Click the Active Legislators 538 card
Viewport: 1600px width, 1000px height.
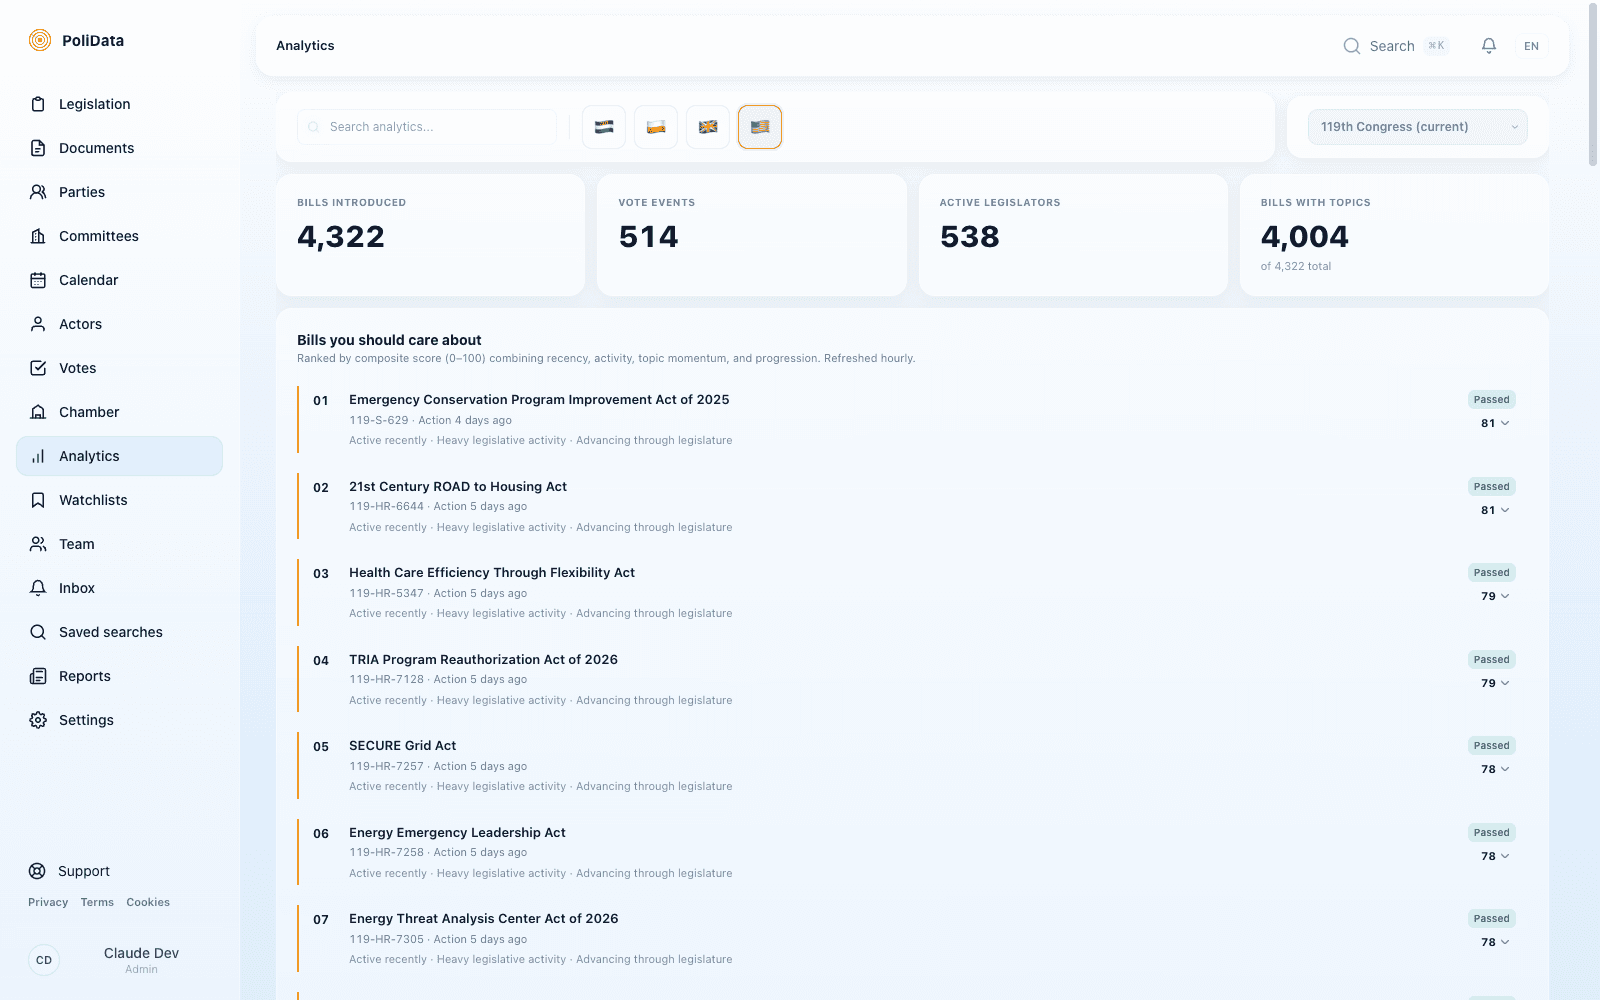point(1073,235)
